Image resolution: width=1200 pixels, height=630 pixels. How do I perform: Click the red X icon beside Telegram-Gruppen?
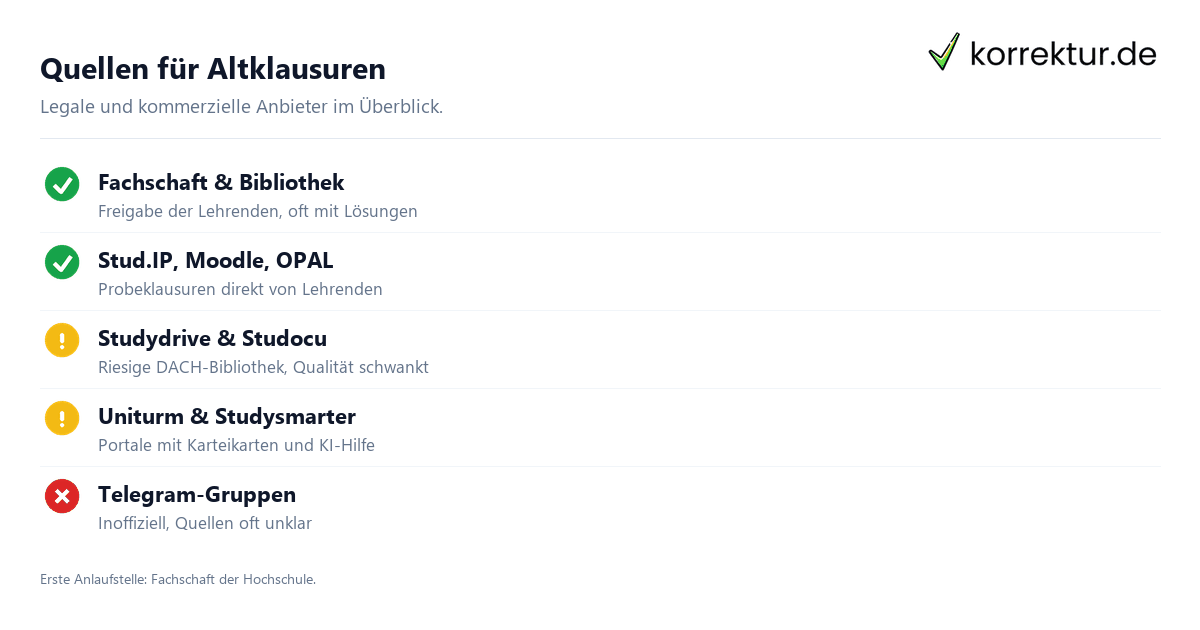coord(62,496)
